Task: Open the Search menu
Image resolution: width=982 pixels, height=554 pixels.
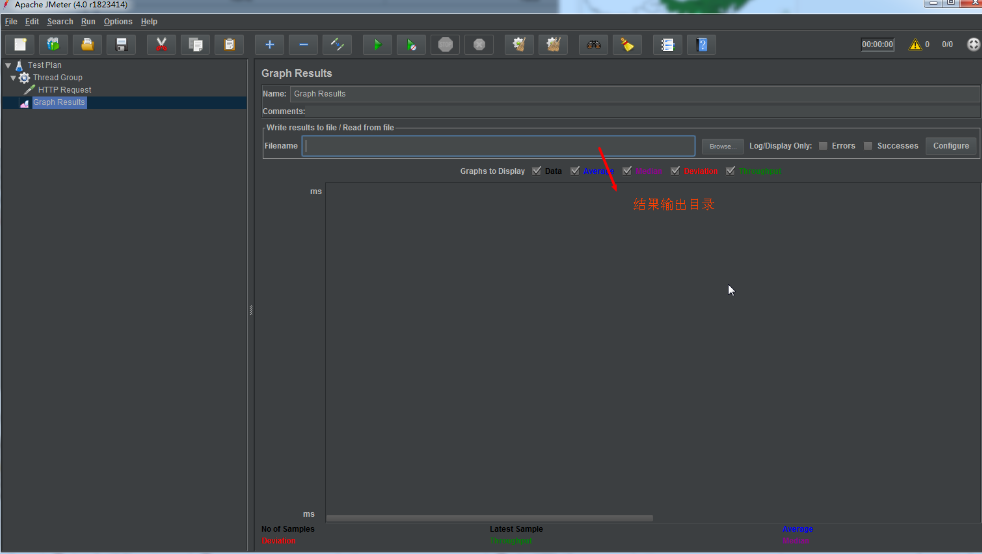Action: coord(60,21)
